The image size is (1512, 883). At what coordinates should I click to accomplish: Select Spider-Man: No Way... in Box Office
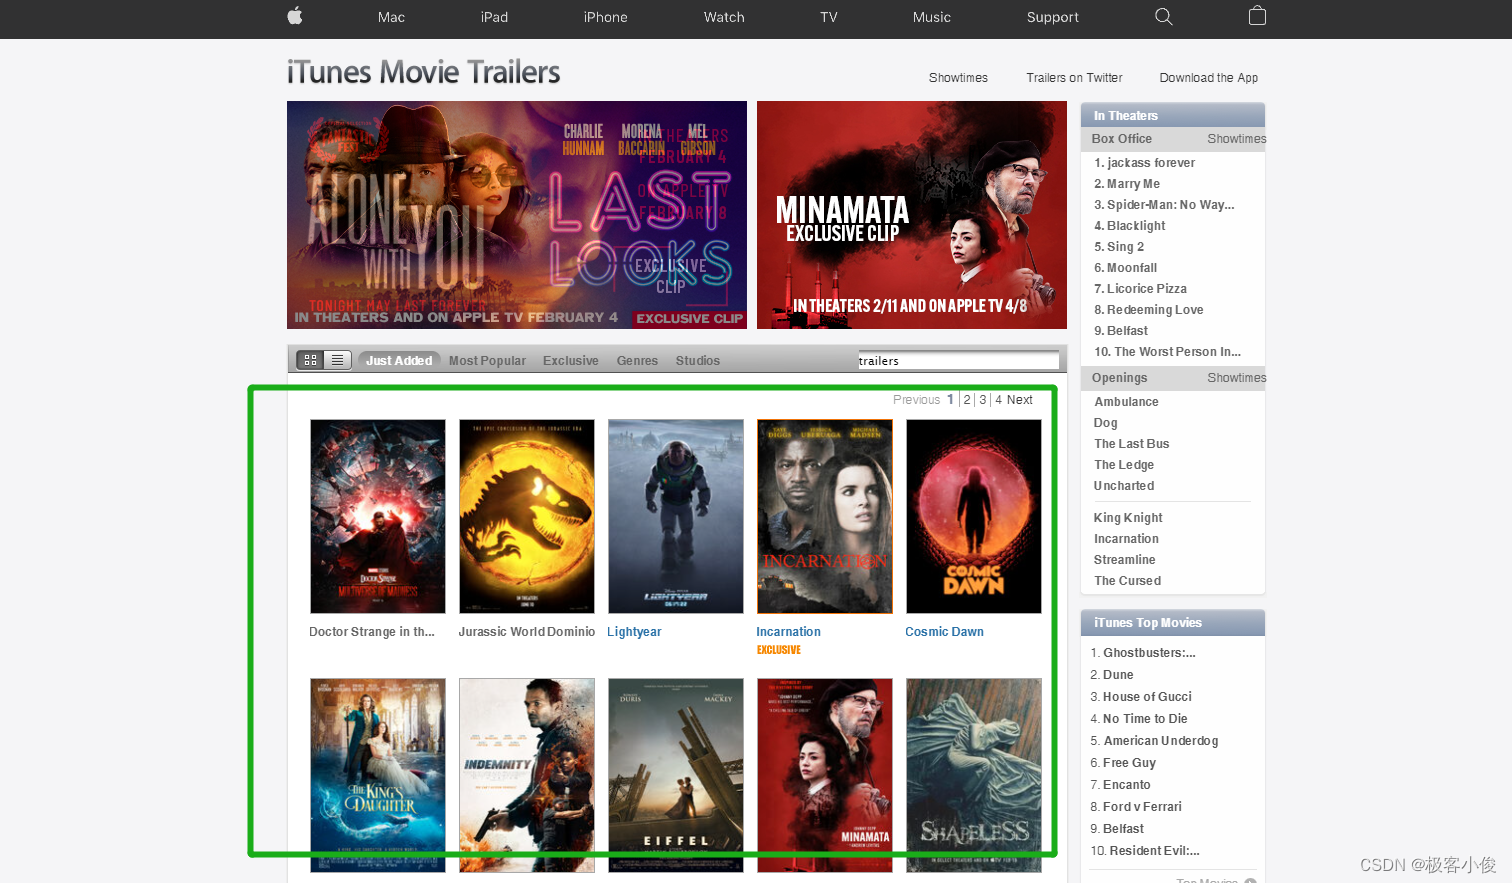pyautogui.click(x=1164, y=205)
